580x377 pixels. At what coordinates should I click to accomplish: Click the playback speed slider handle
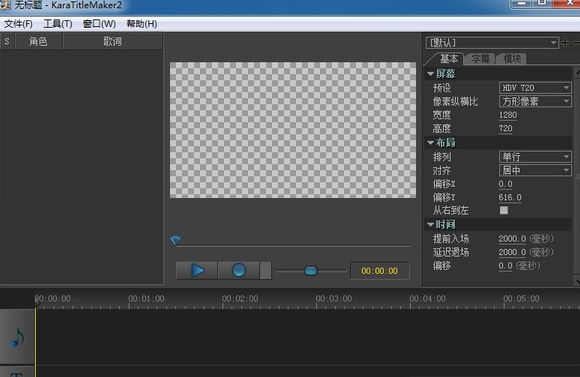click(x=311, y=271)
